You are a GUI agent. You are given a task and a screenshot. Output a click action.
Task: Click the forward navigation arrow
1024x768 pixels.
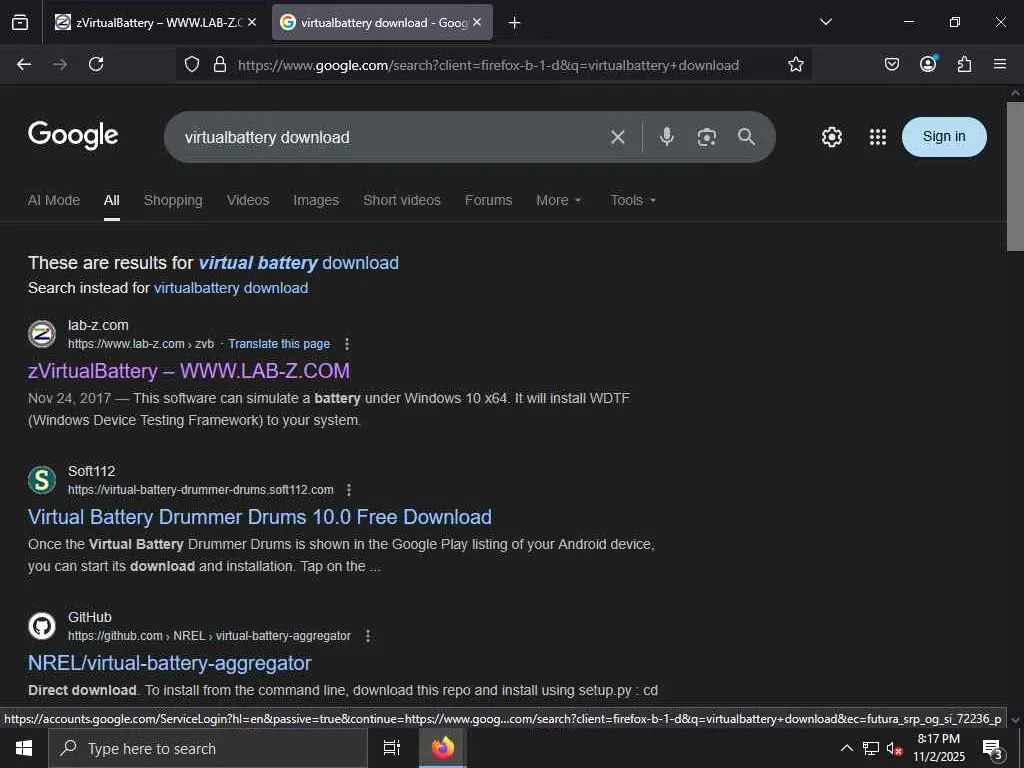click(x=60, y=64)
